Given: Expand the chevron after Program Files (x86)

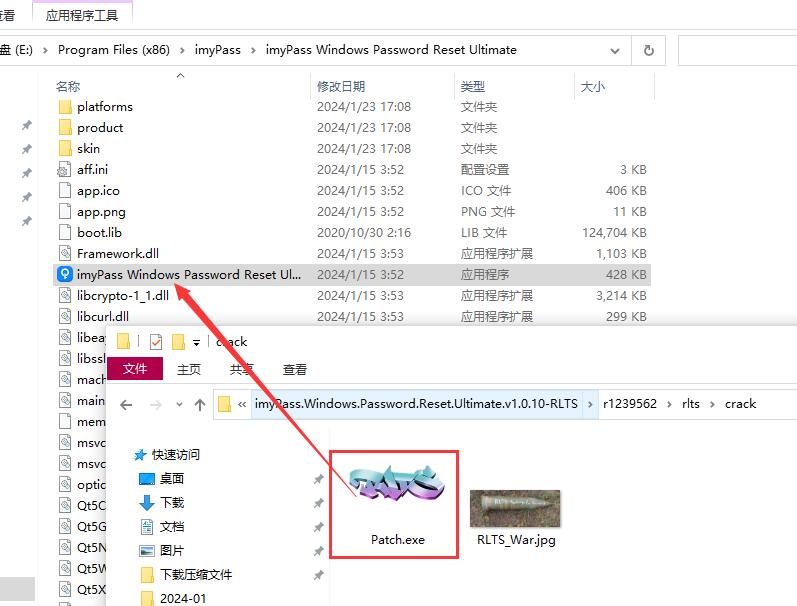Looking at the screenshot, I should pyautogui.click(x=182, y=50).
